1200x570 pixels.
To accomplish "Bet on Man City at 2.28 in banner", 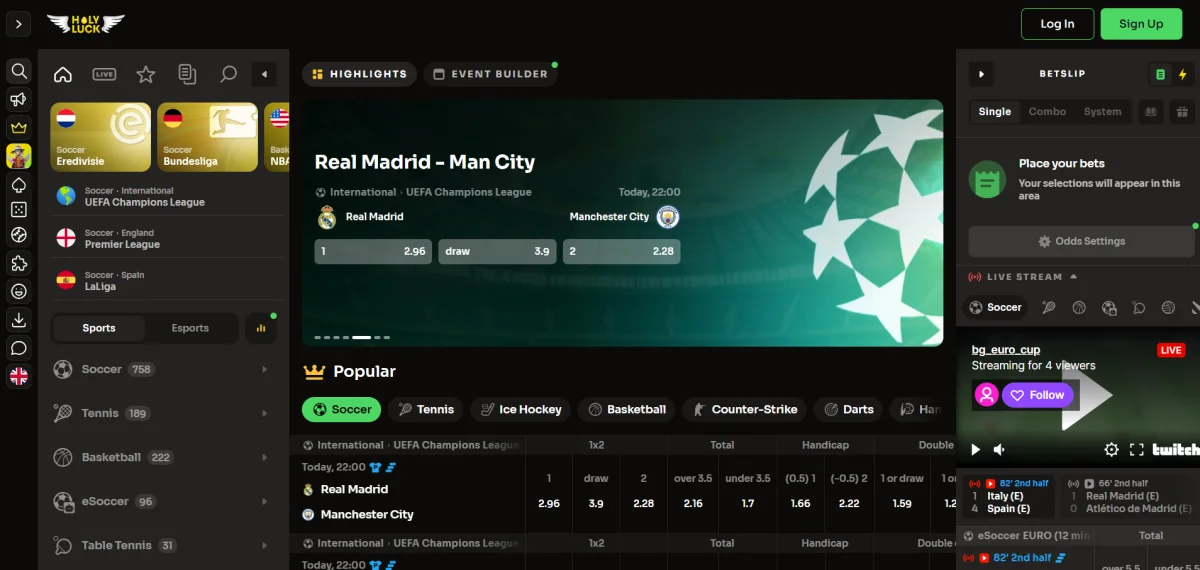I will (x=621, y=251).
